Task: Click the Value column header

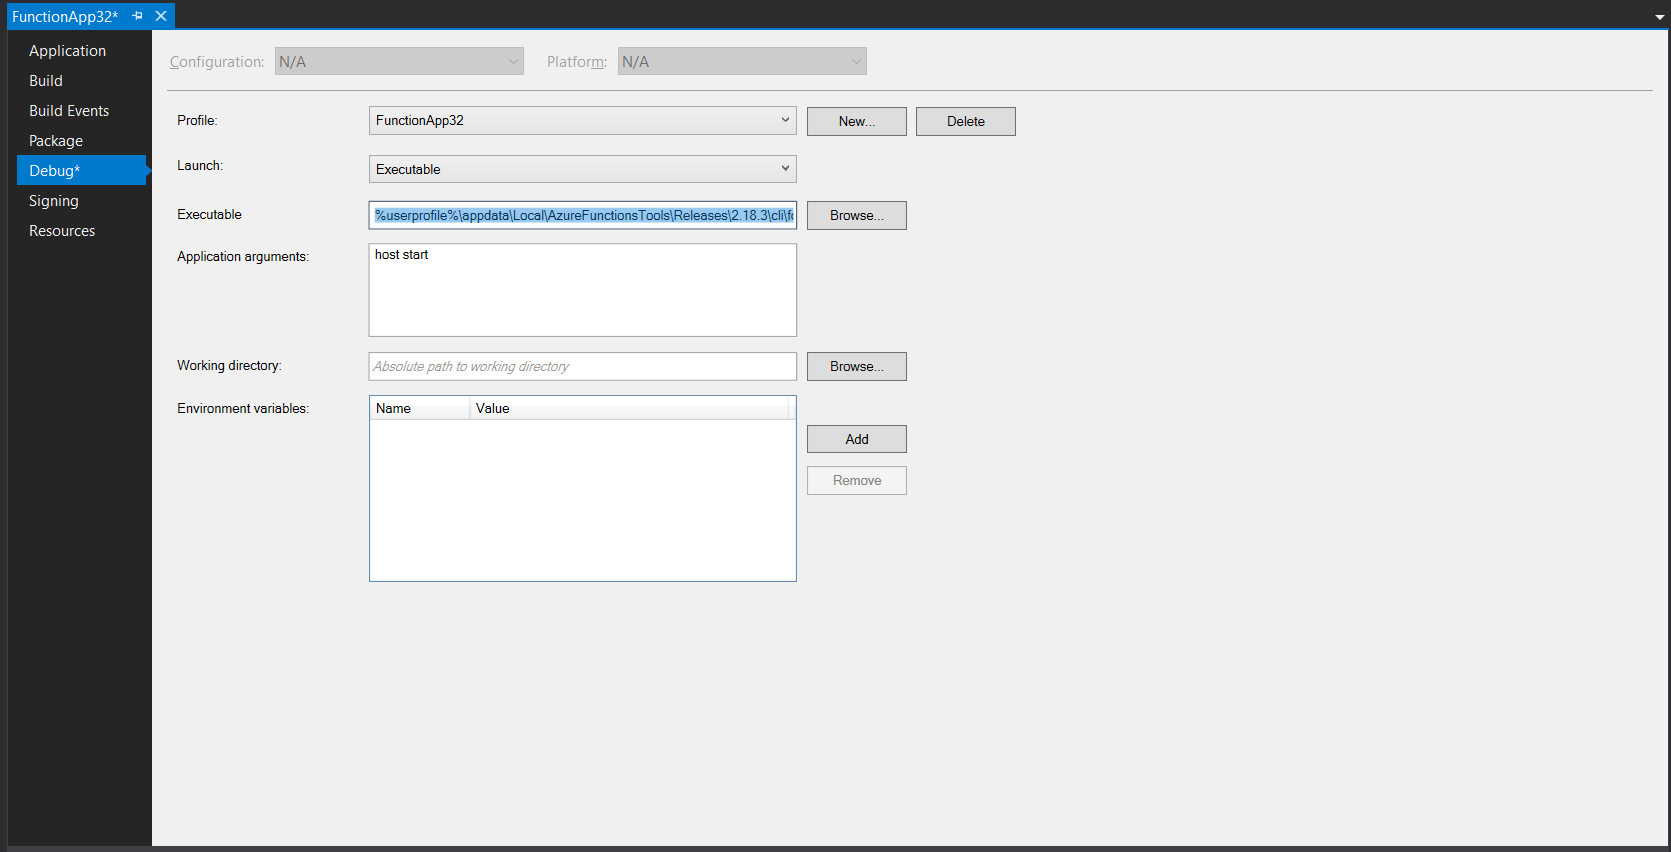Action: [x=629, y=408]
